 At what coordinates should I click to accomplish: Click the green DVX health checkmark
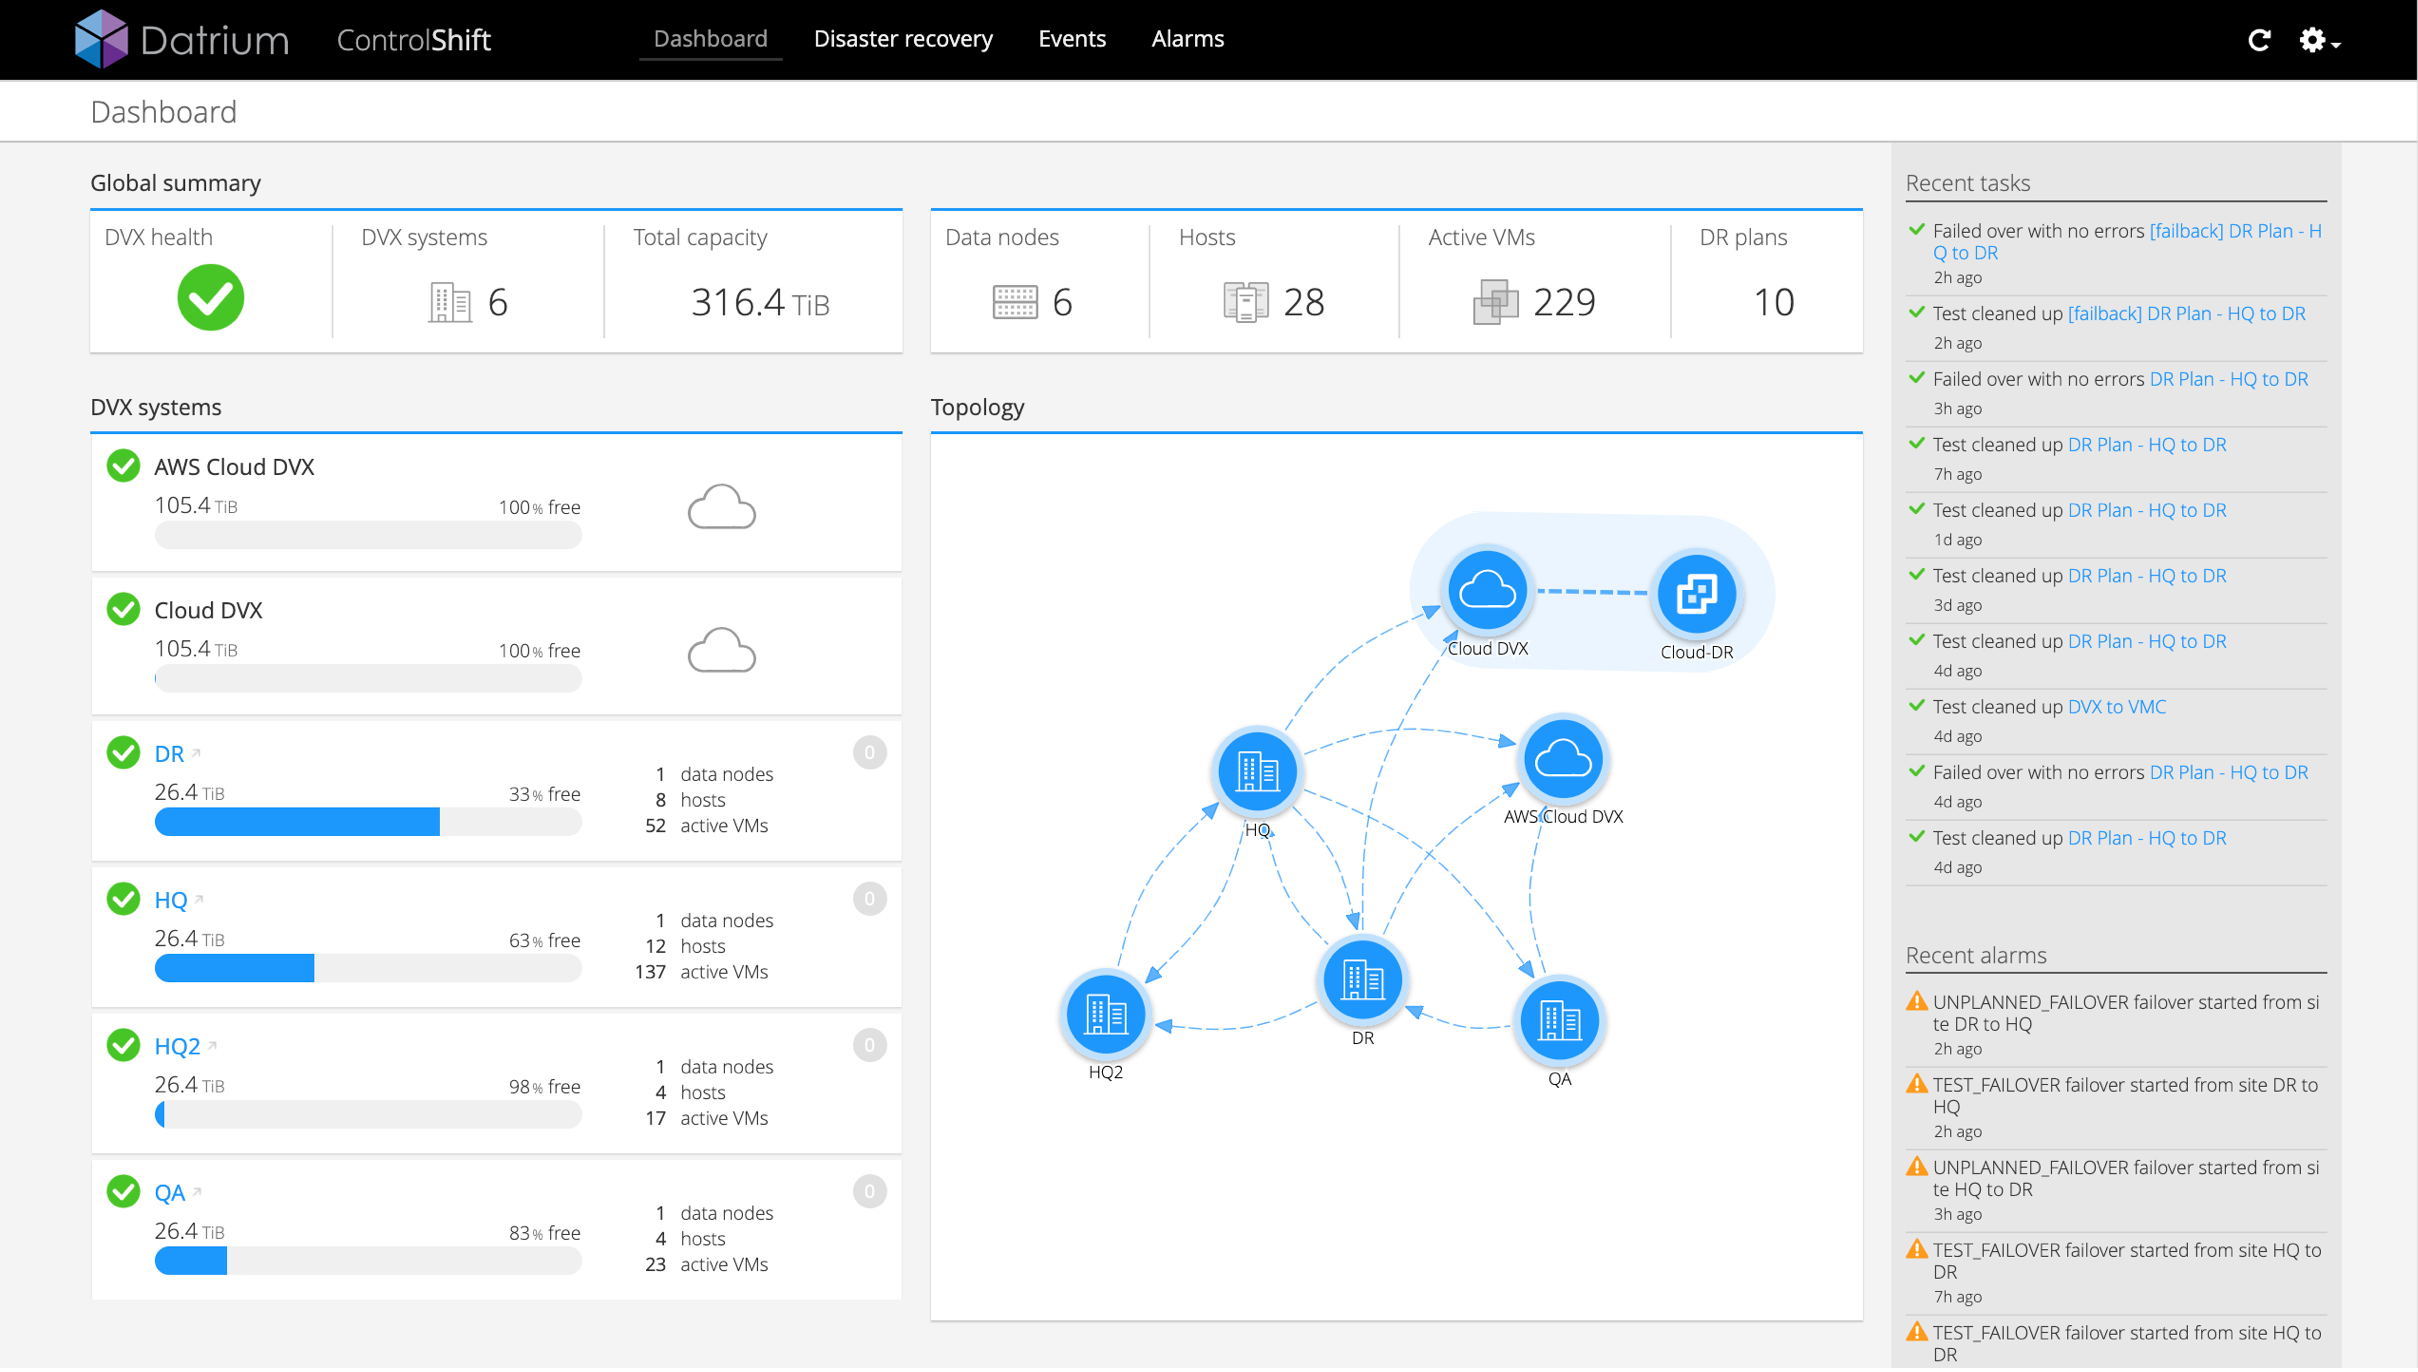pyautogui.click(x=210, y=297)
